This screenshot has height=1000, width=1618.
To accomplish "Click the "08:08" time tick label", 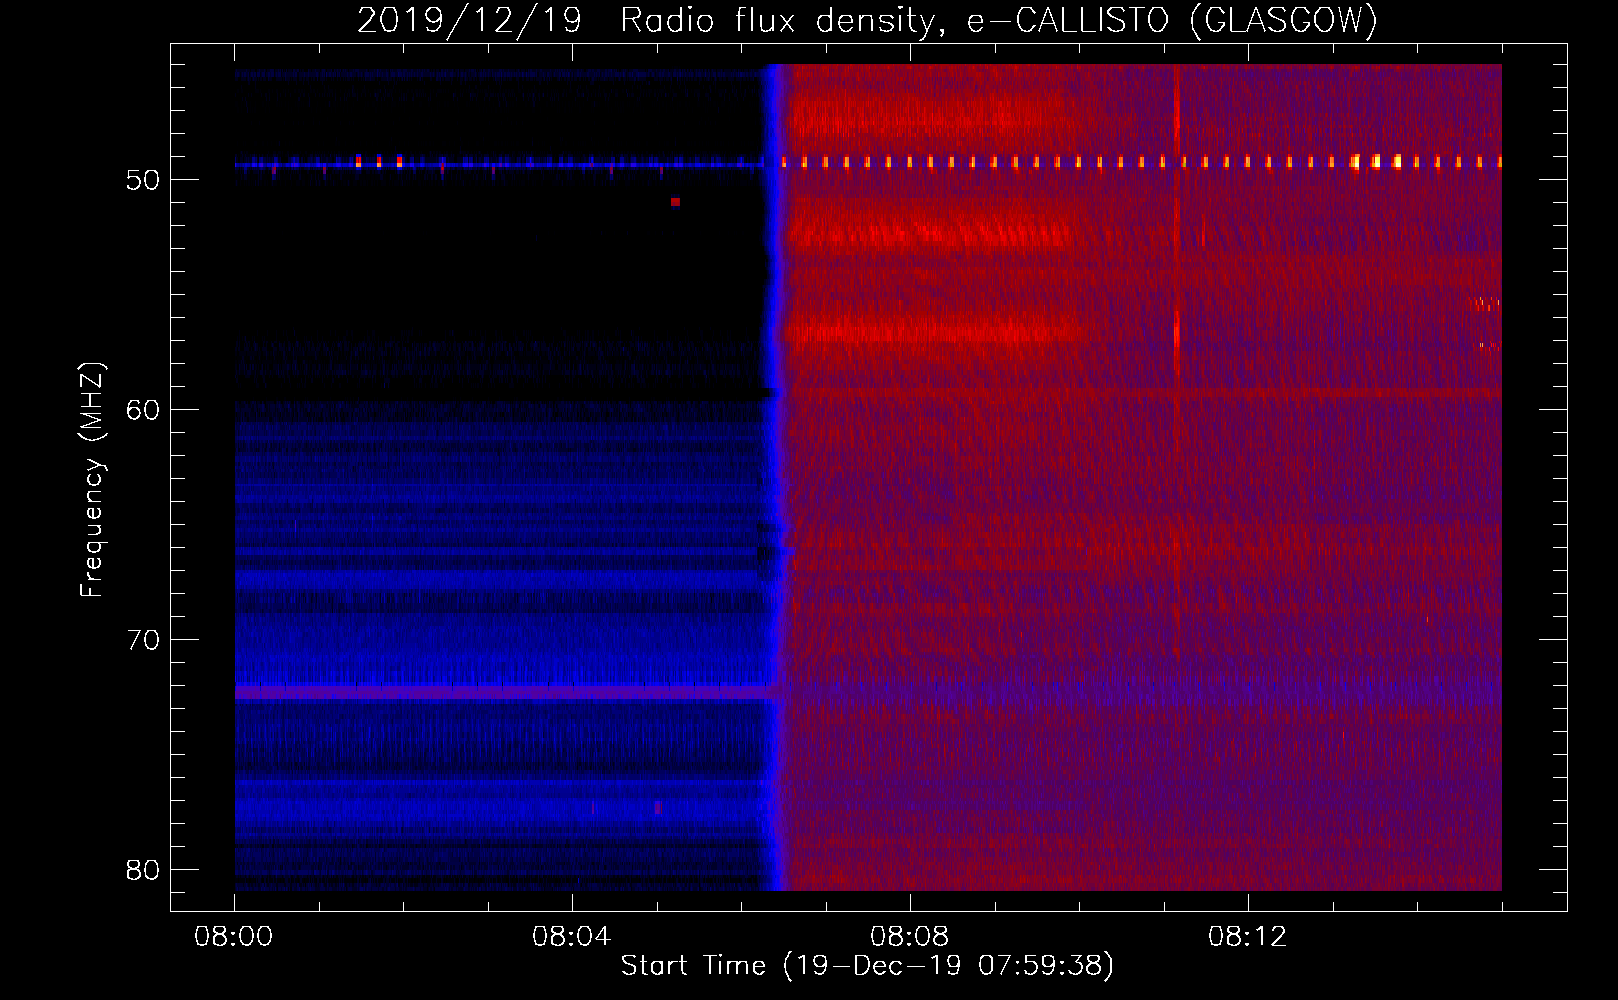I will [910, 937].
